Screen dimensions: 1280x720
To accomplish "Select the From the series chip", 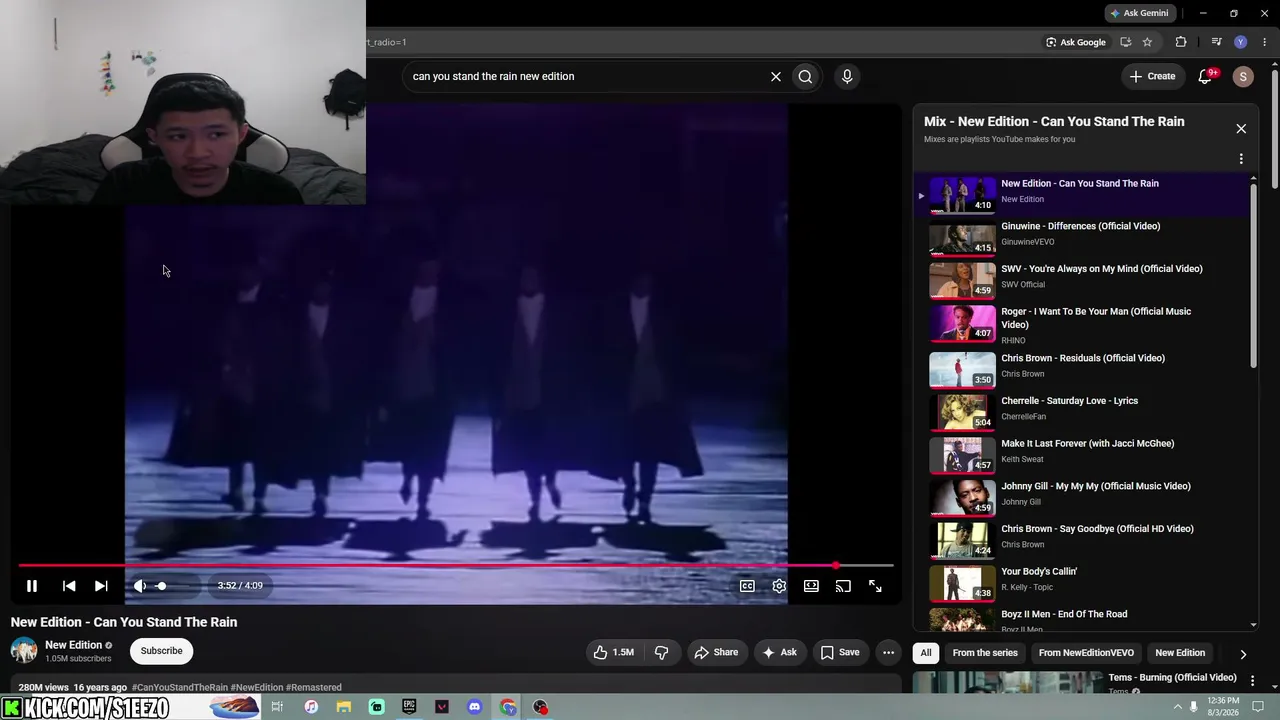I will pos(985,653).
